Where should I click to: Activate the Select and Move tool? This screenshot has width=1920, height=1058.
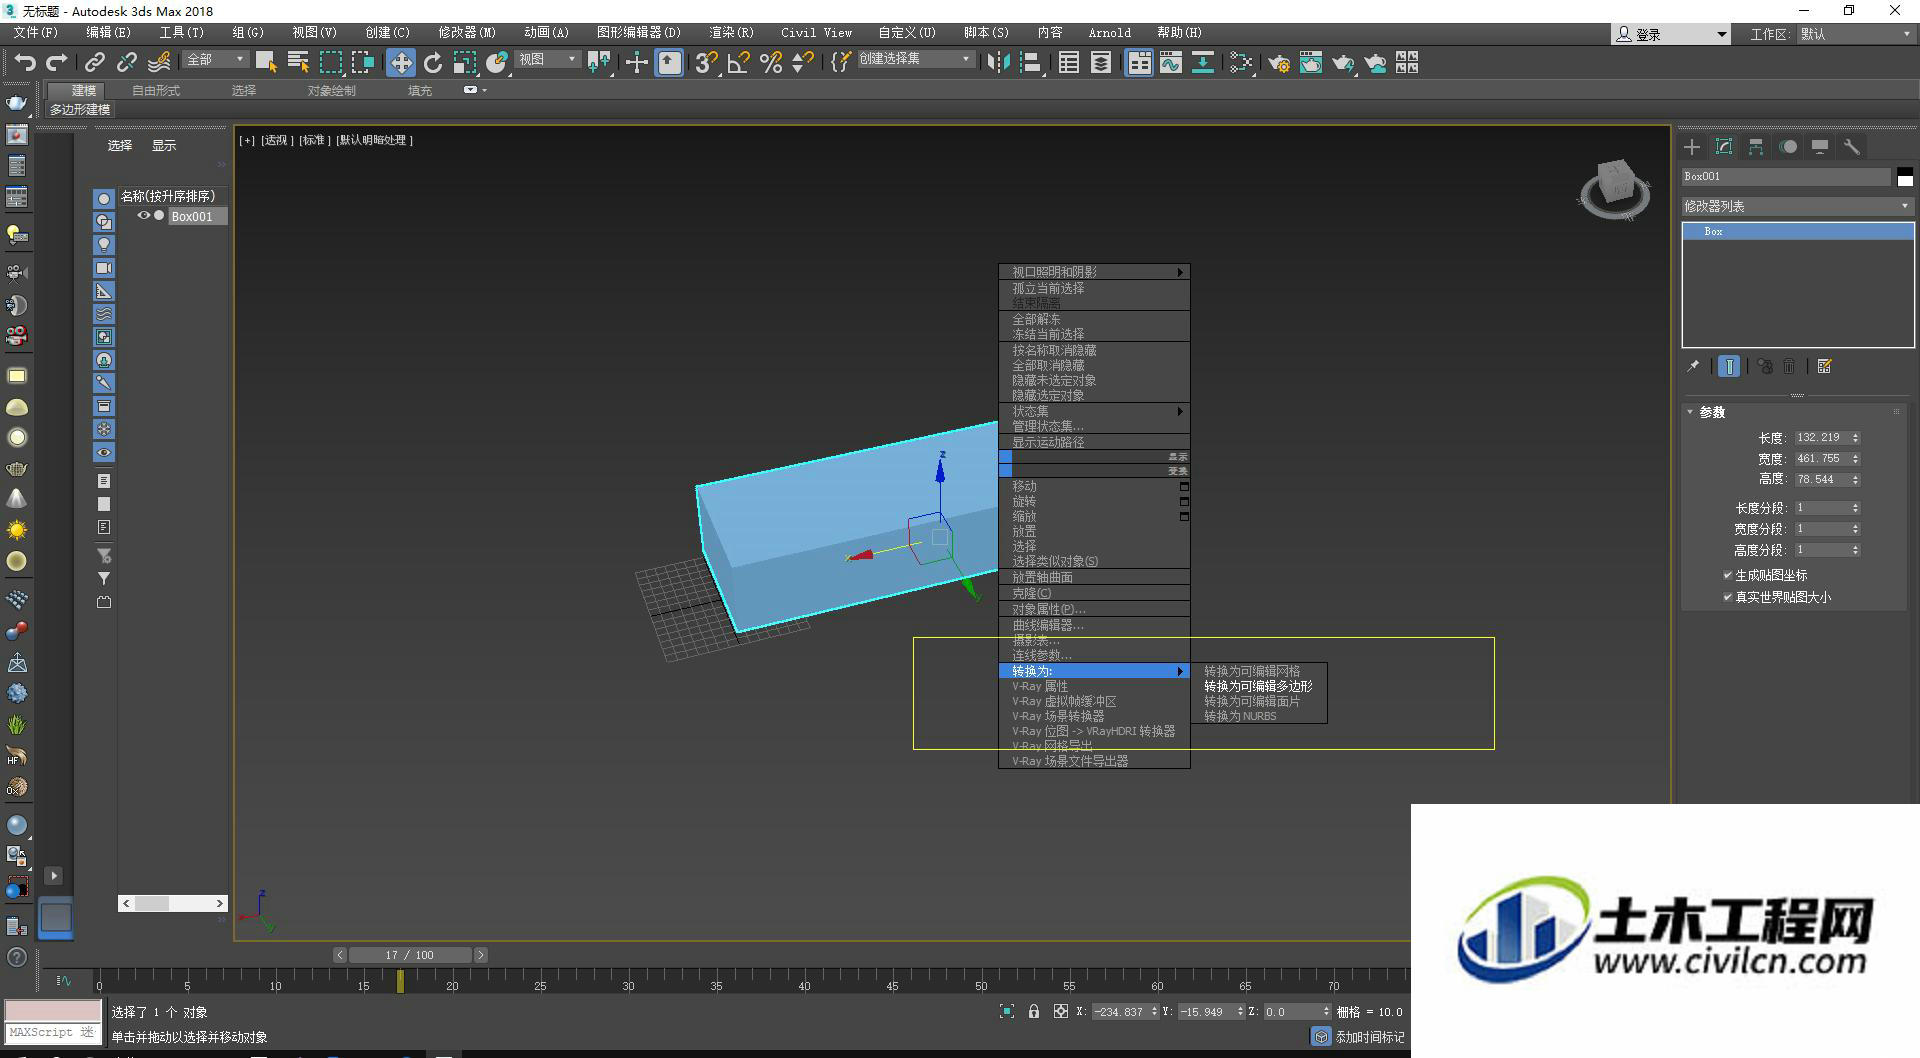coord(400,63)
